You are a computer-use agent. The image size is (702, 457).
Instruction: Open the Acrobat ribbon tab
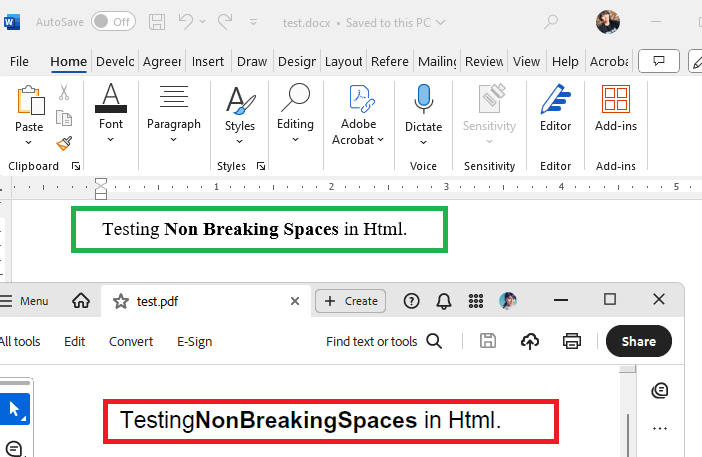tap(609, 61)
